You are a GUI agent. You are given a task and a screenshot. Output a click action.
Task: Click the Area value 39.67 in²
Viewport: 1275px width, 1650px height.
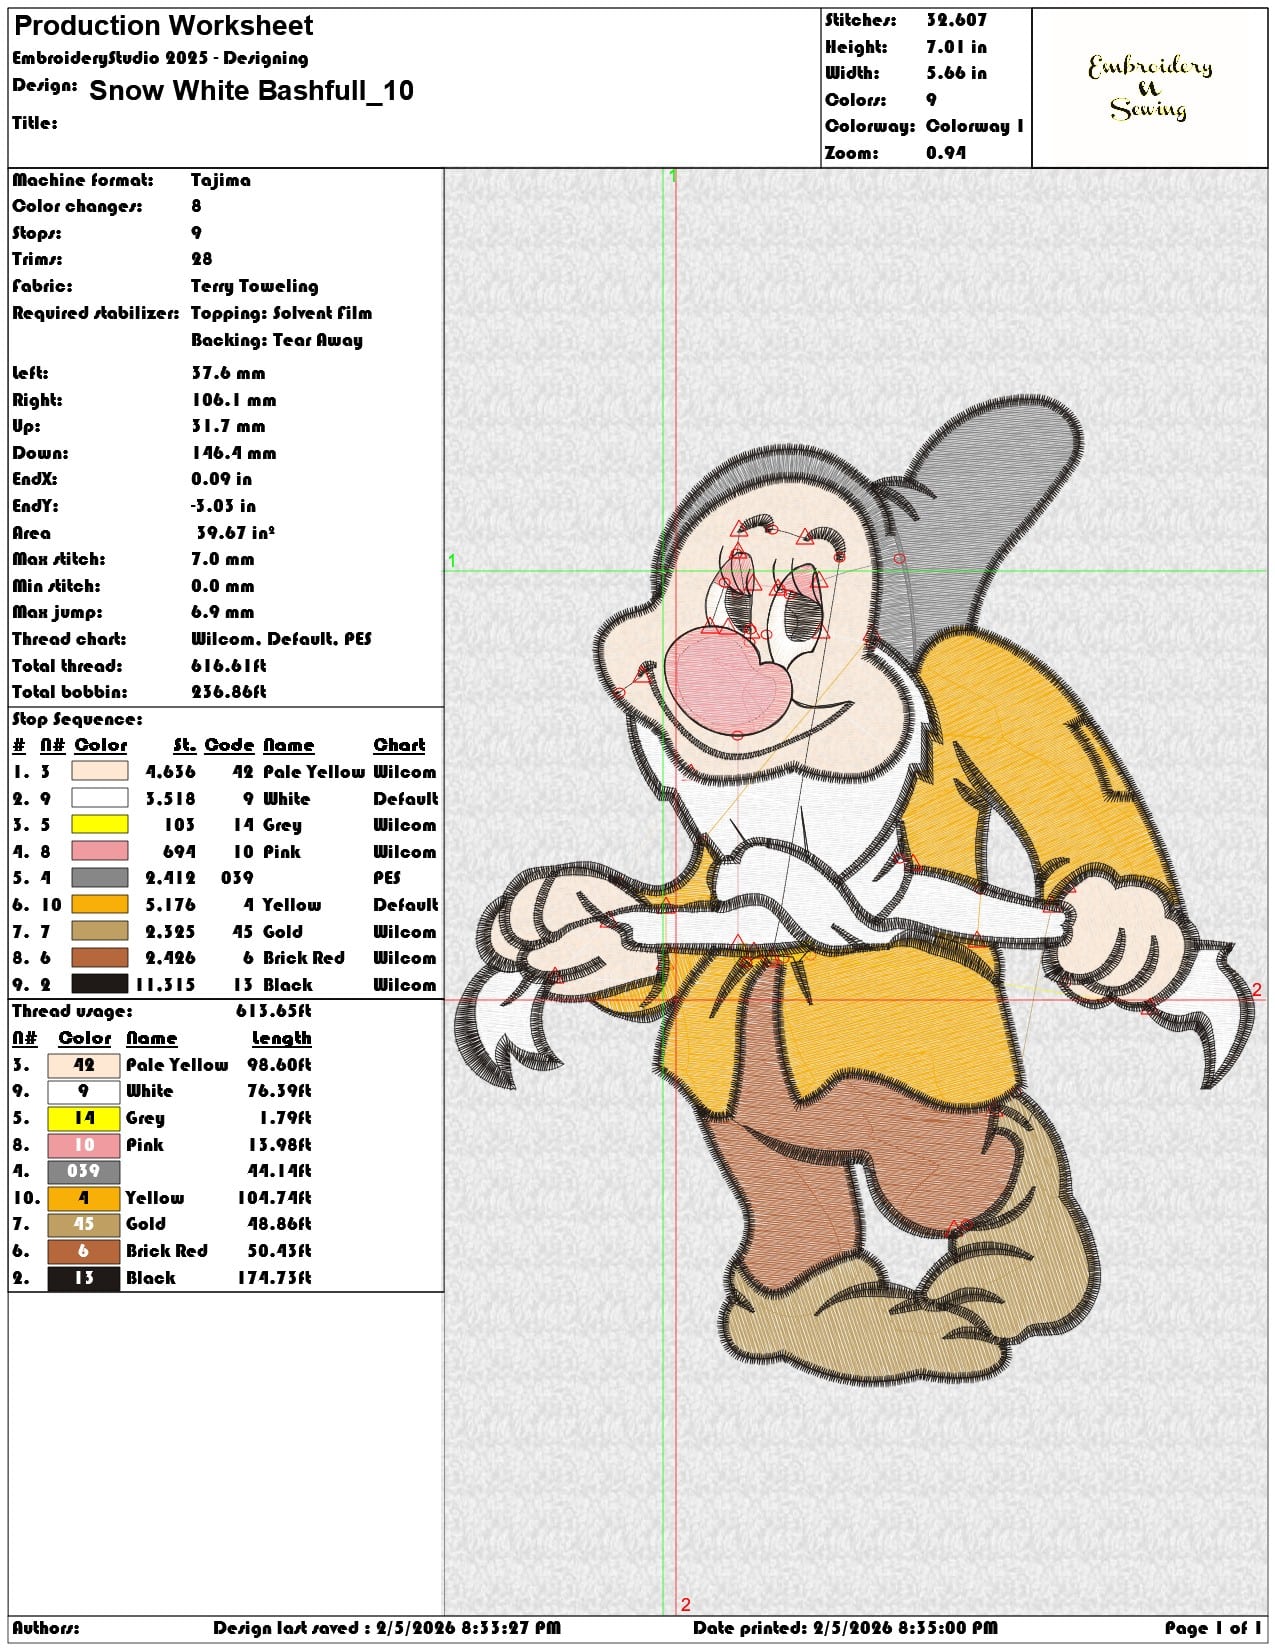click(x=235, y=533)
